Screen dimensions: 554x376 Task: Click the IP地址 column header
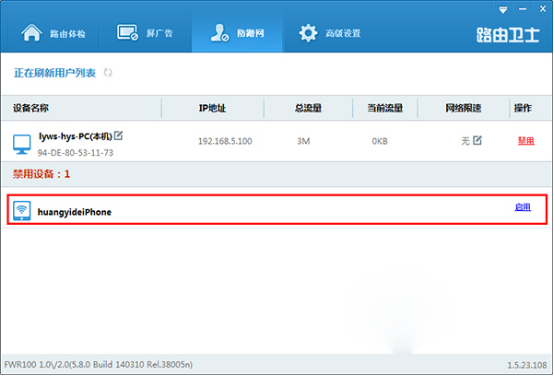212,108
